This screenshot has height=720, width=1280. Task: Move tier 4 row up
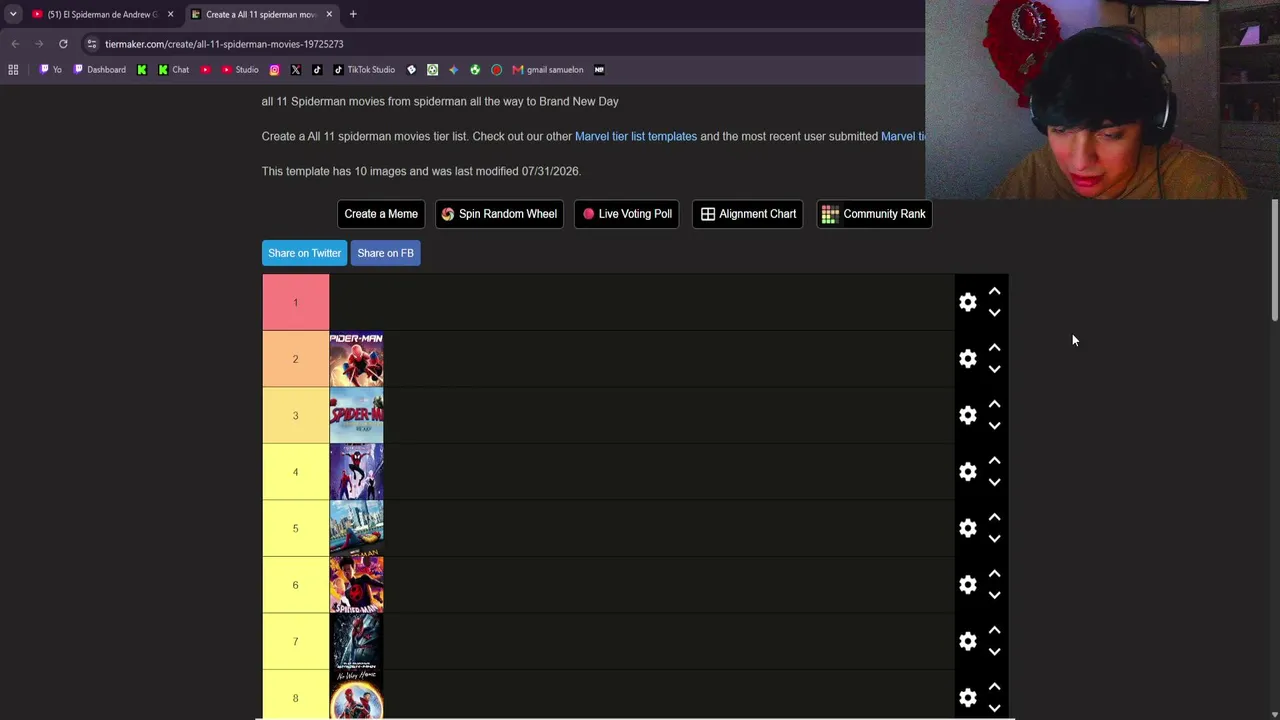click(994, 460)
